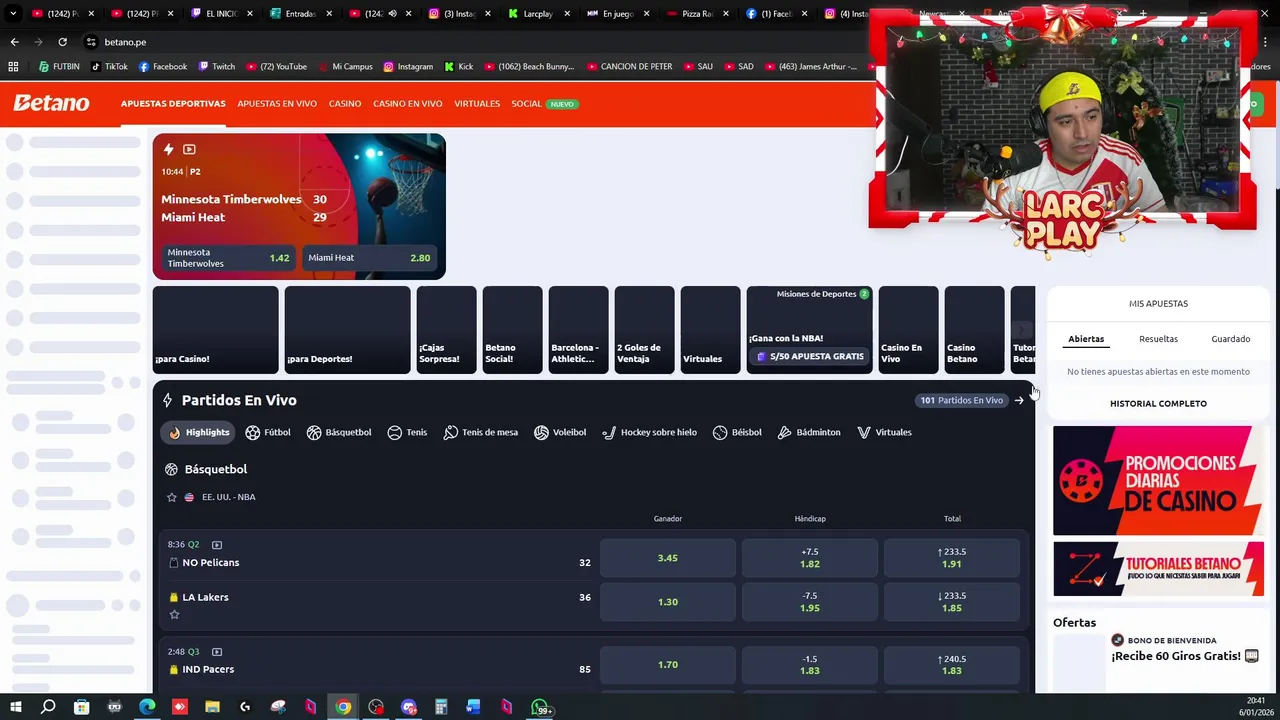The image size is (1280, 720).
Task: Open Barcelona - Athletic promo card
Action: click(x=578, y=330)
